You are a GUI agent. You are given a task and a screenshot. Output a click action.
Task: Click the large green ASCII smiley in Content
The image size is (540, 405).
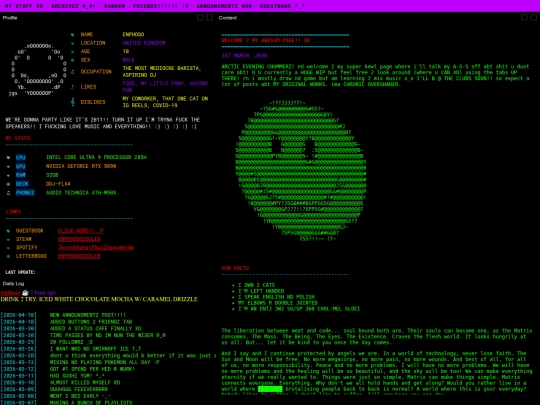coord(300,170)
